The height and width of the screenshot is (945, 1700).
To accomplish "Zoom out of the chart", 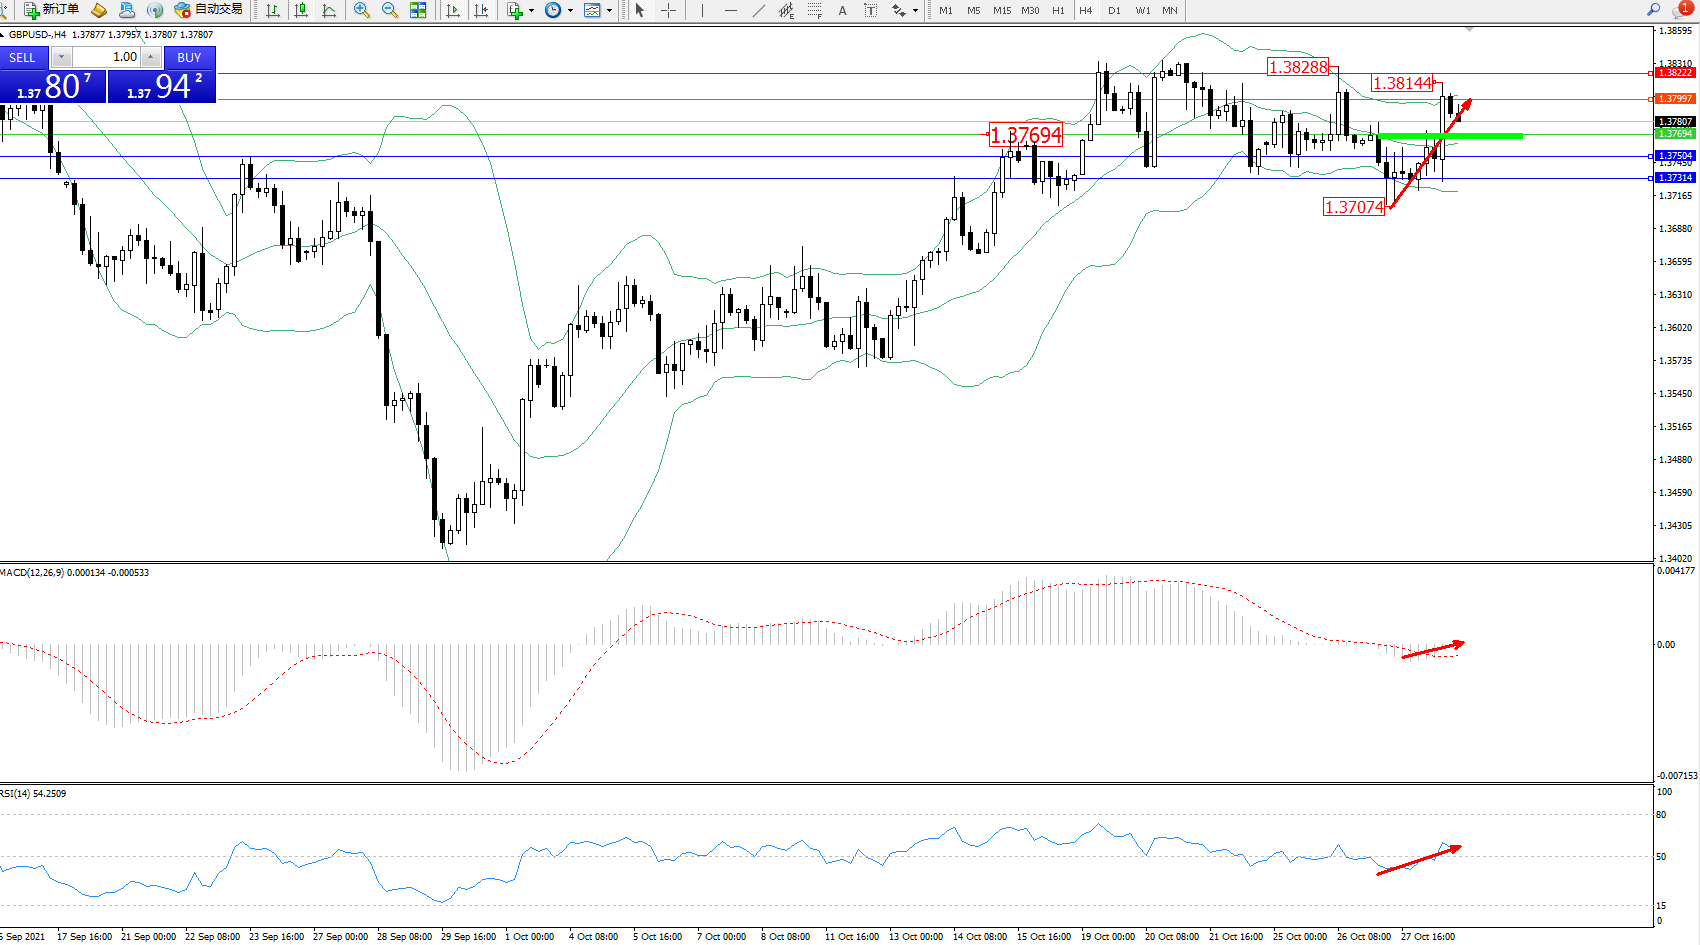I will 390,10.
